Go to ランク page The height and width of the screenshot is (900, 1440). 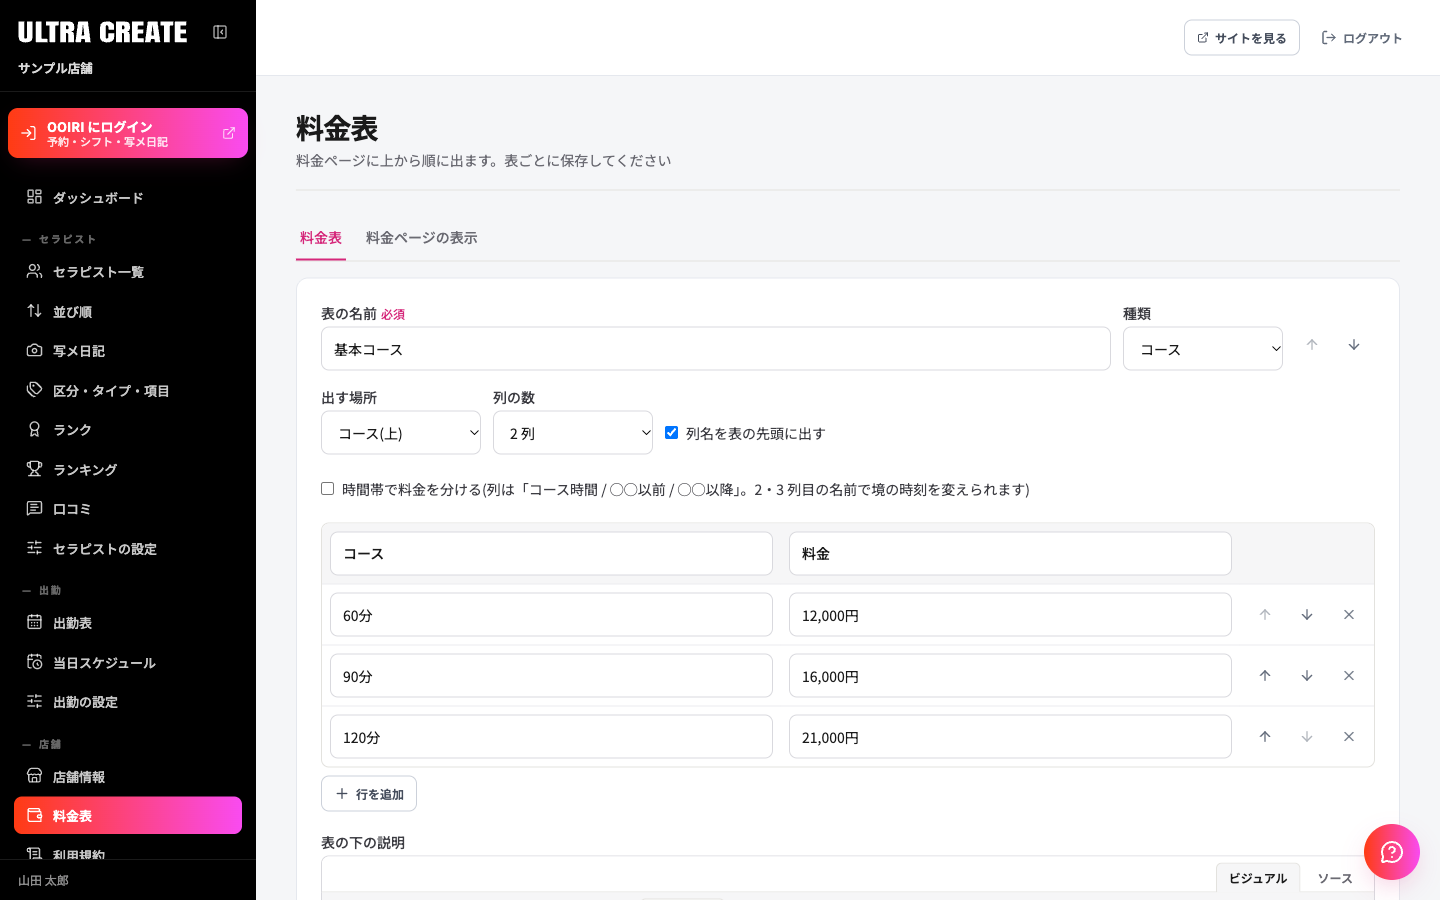[x=128, y=430]
